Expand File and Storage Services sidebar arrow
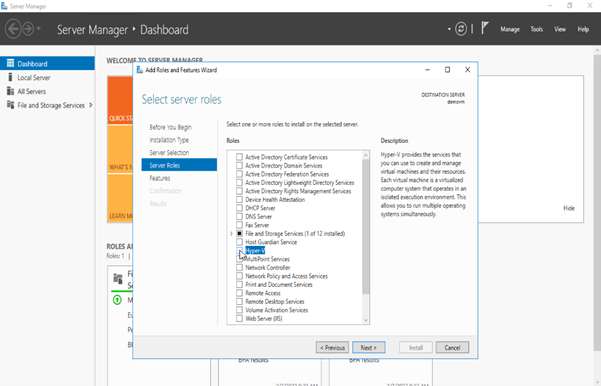The height and width of the screenshot is (386, 601). point(91,105)
